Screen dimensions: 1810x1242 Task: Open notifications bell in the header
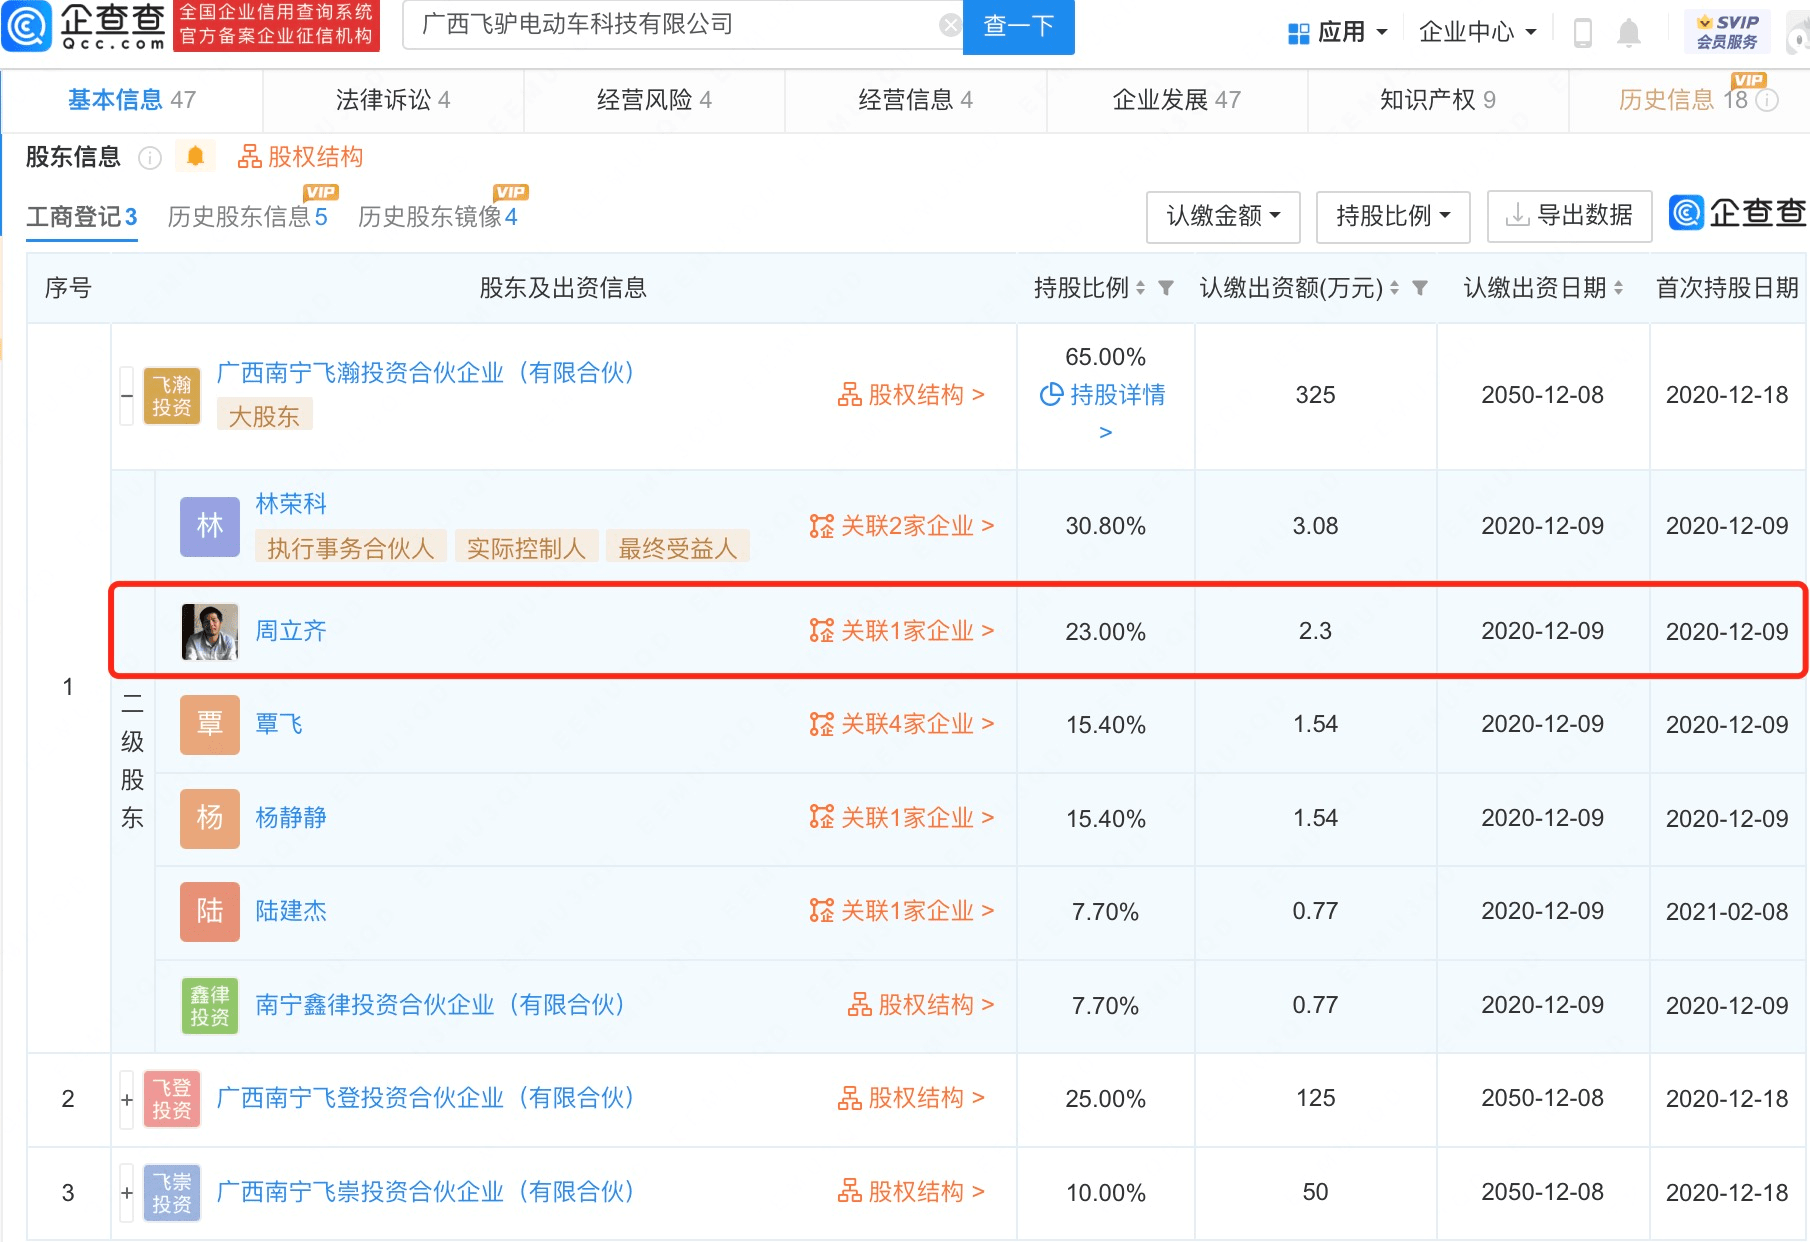[1629, 32]
